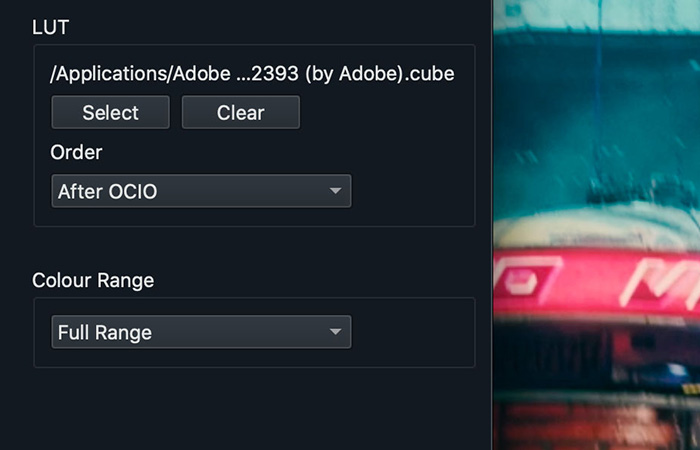
Task: Open the Order dropdown set to After OCIO
Action: click(200, 191)
